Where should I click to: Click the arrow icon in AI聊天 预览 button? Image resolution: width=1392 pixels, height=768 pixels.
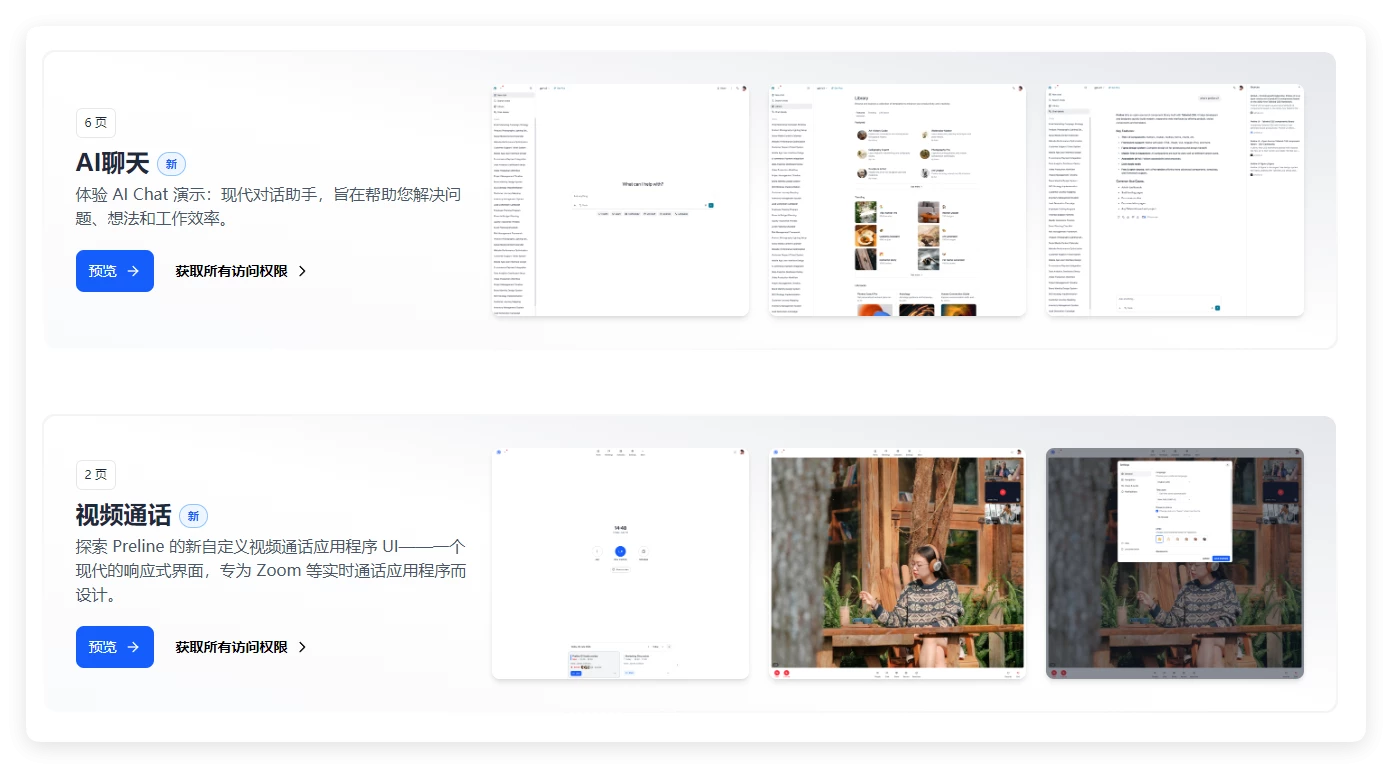pyautogui.click(x=134, y=271)
